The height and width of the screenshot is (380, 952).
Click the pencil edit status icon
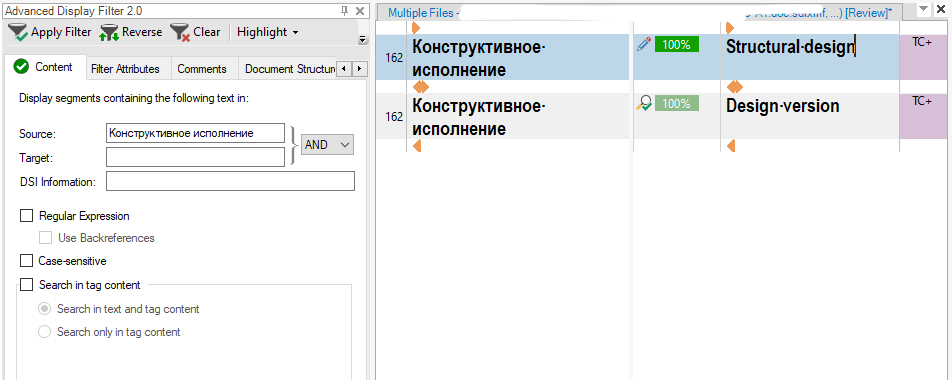click(643, 44)
